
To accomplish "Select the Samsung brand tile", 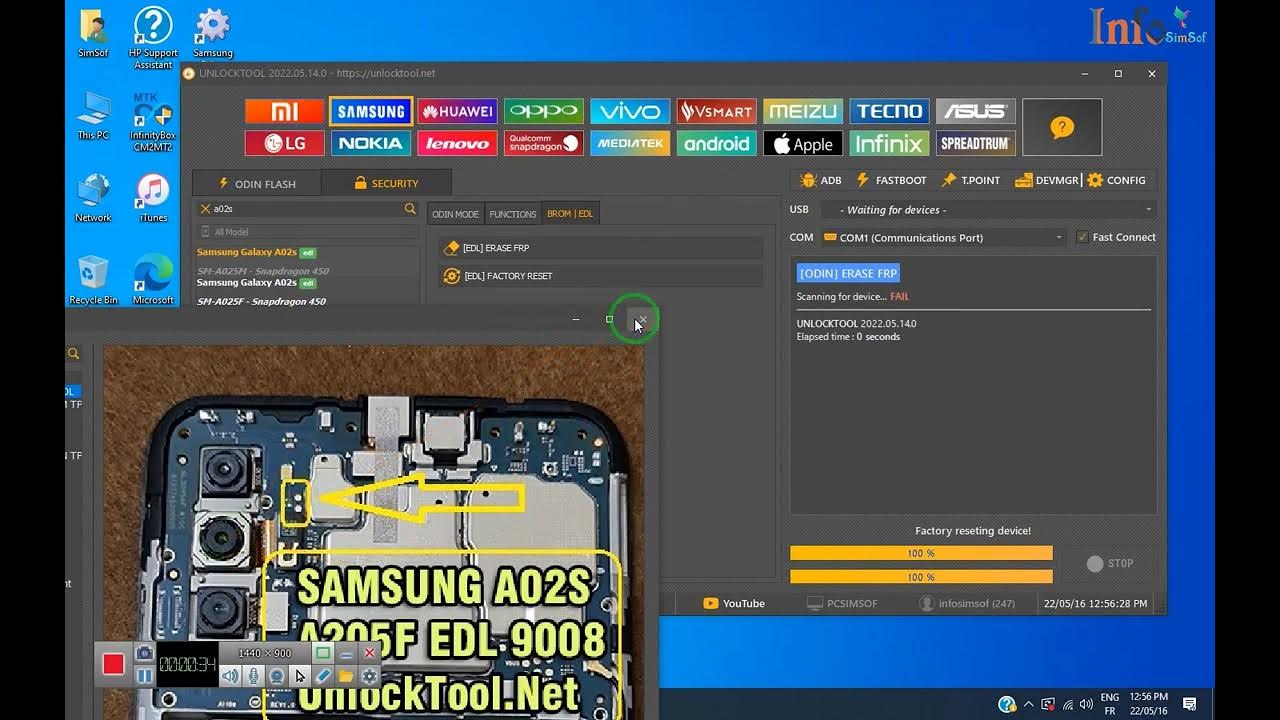I will click(x=371, y=111).
